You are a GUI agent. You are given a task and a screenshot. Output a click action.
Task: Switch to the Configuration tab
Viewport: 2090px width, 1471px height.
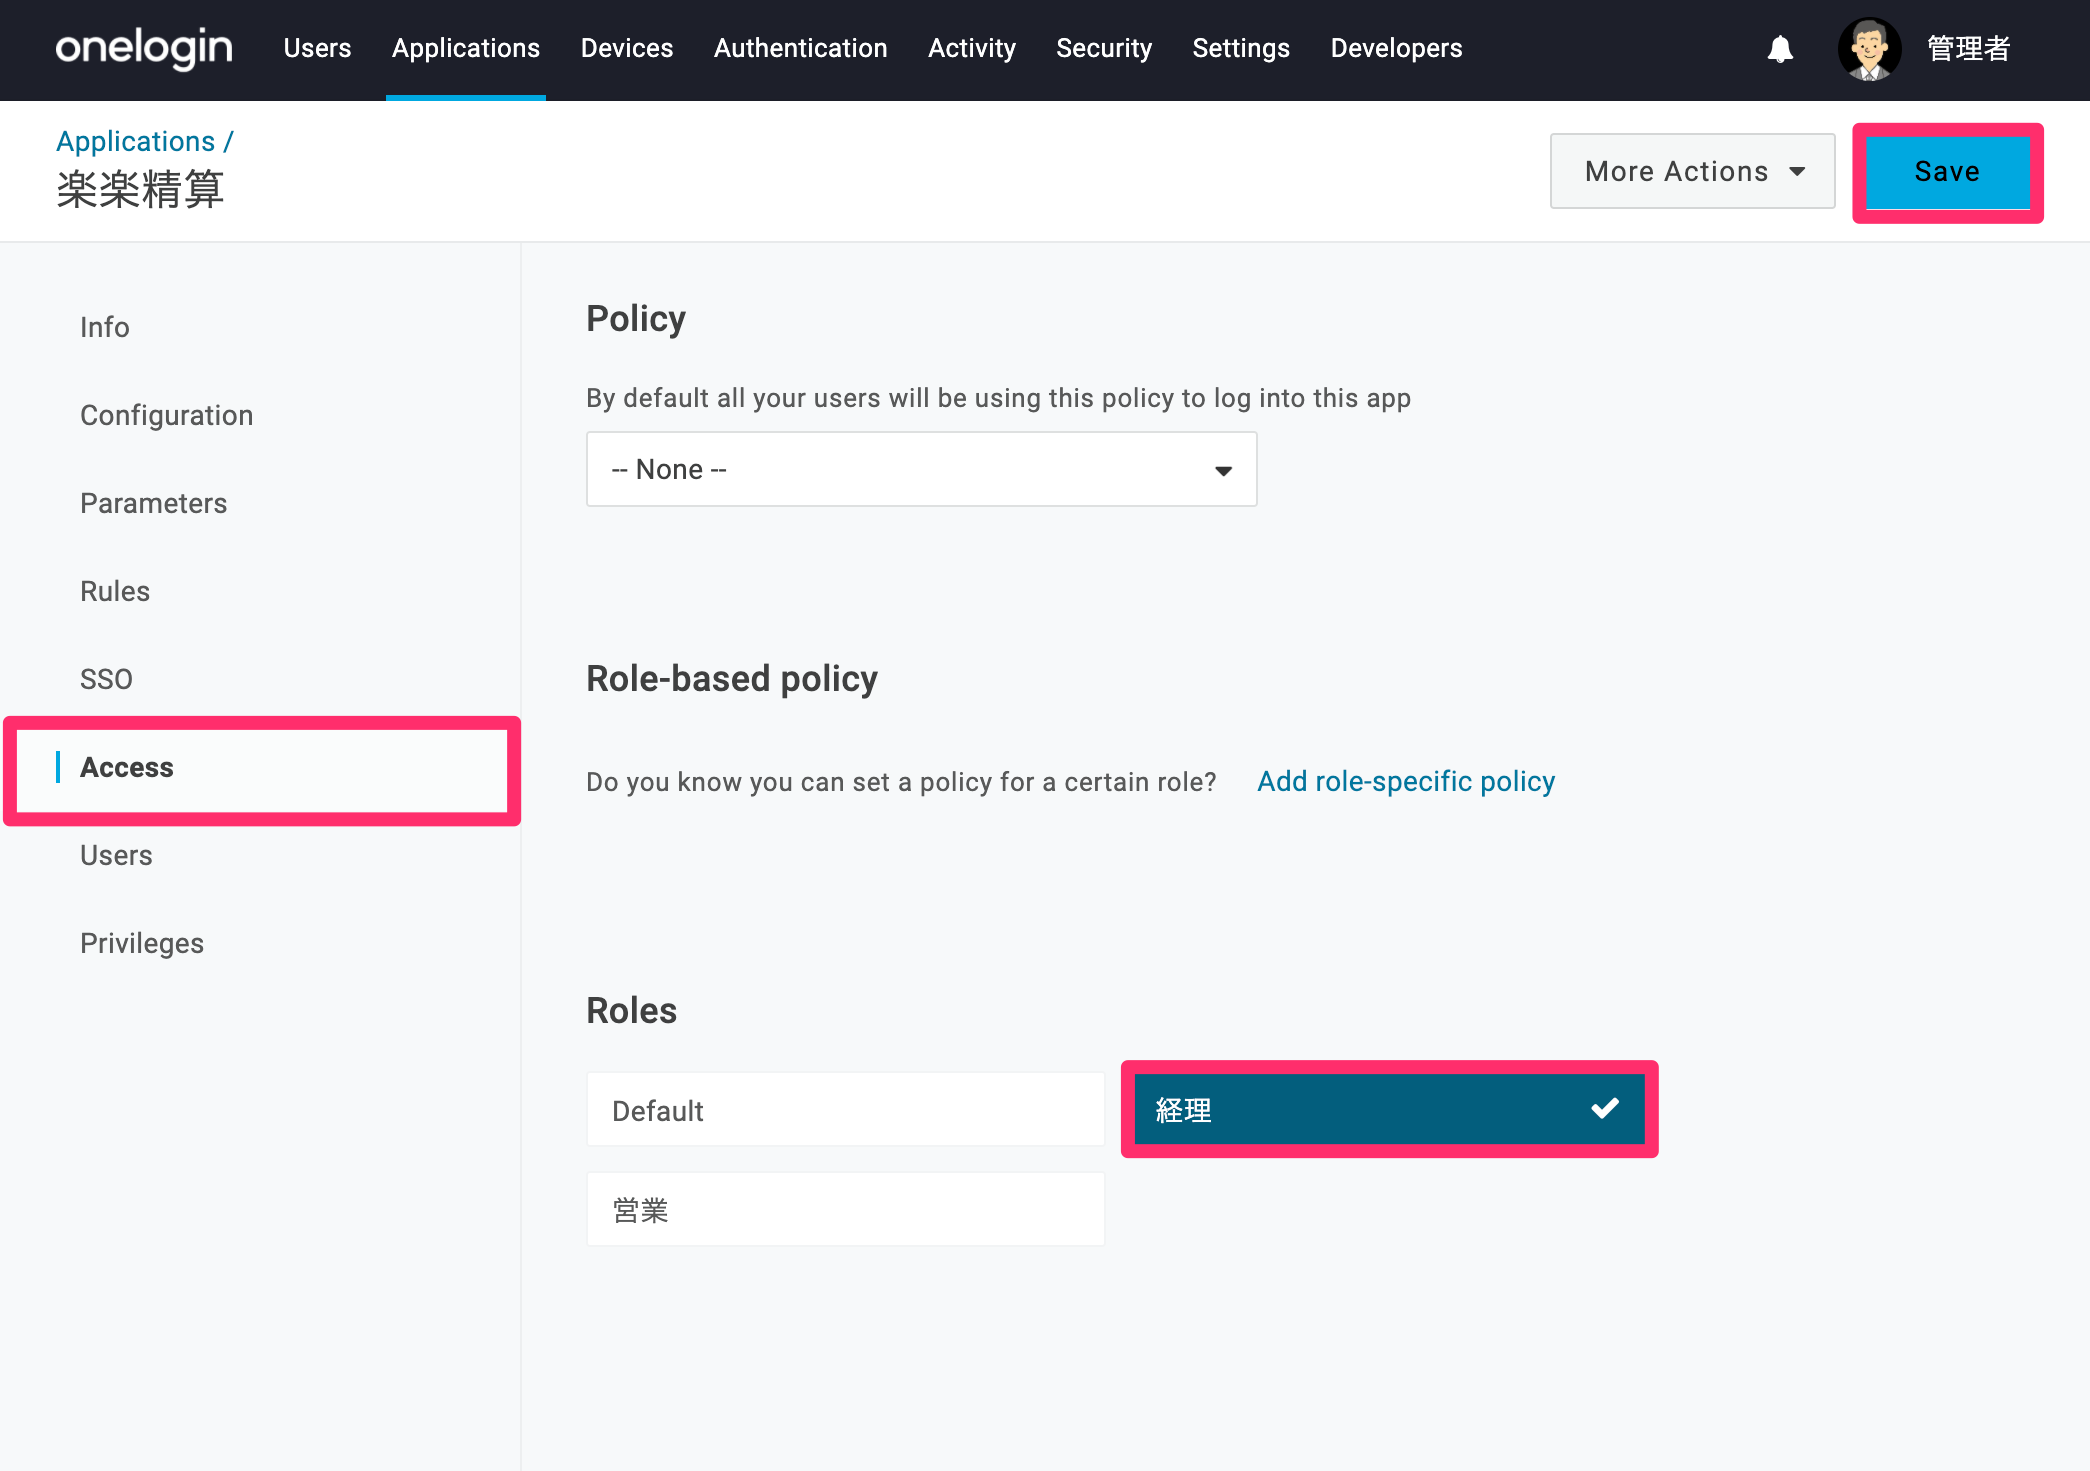[x=167, y=415]
